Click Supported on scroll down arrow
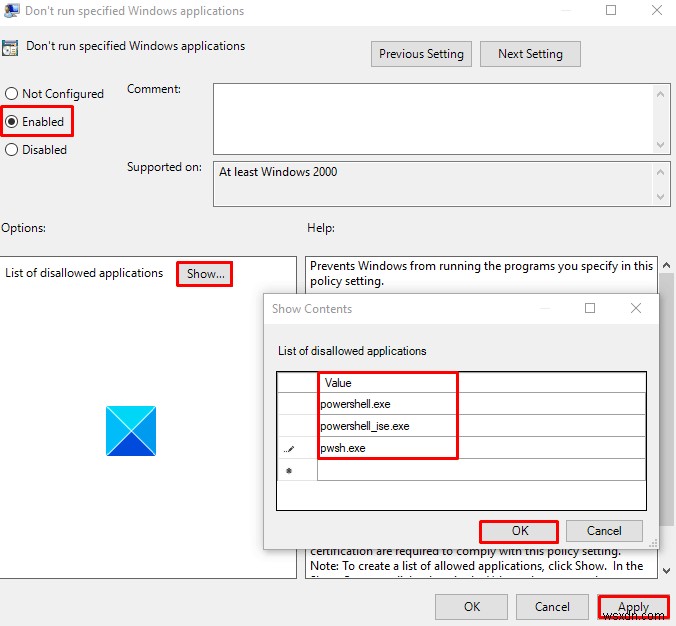Viewport: 676px width, 626px height. [x=660, y=197]
